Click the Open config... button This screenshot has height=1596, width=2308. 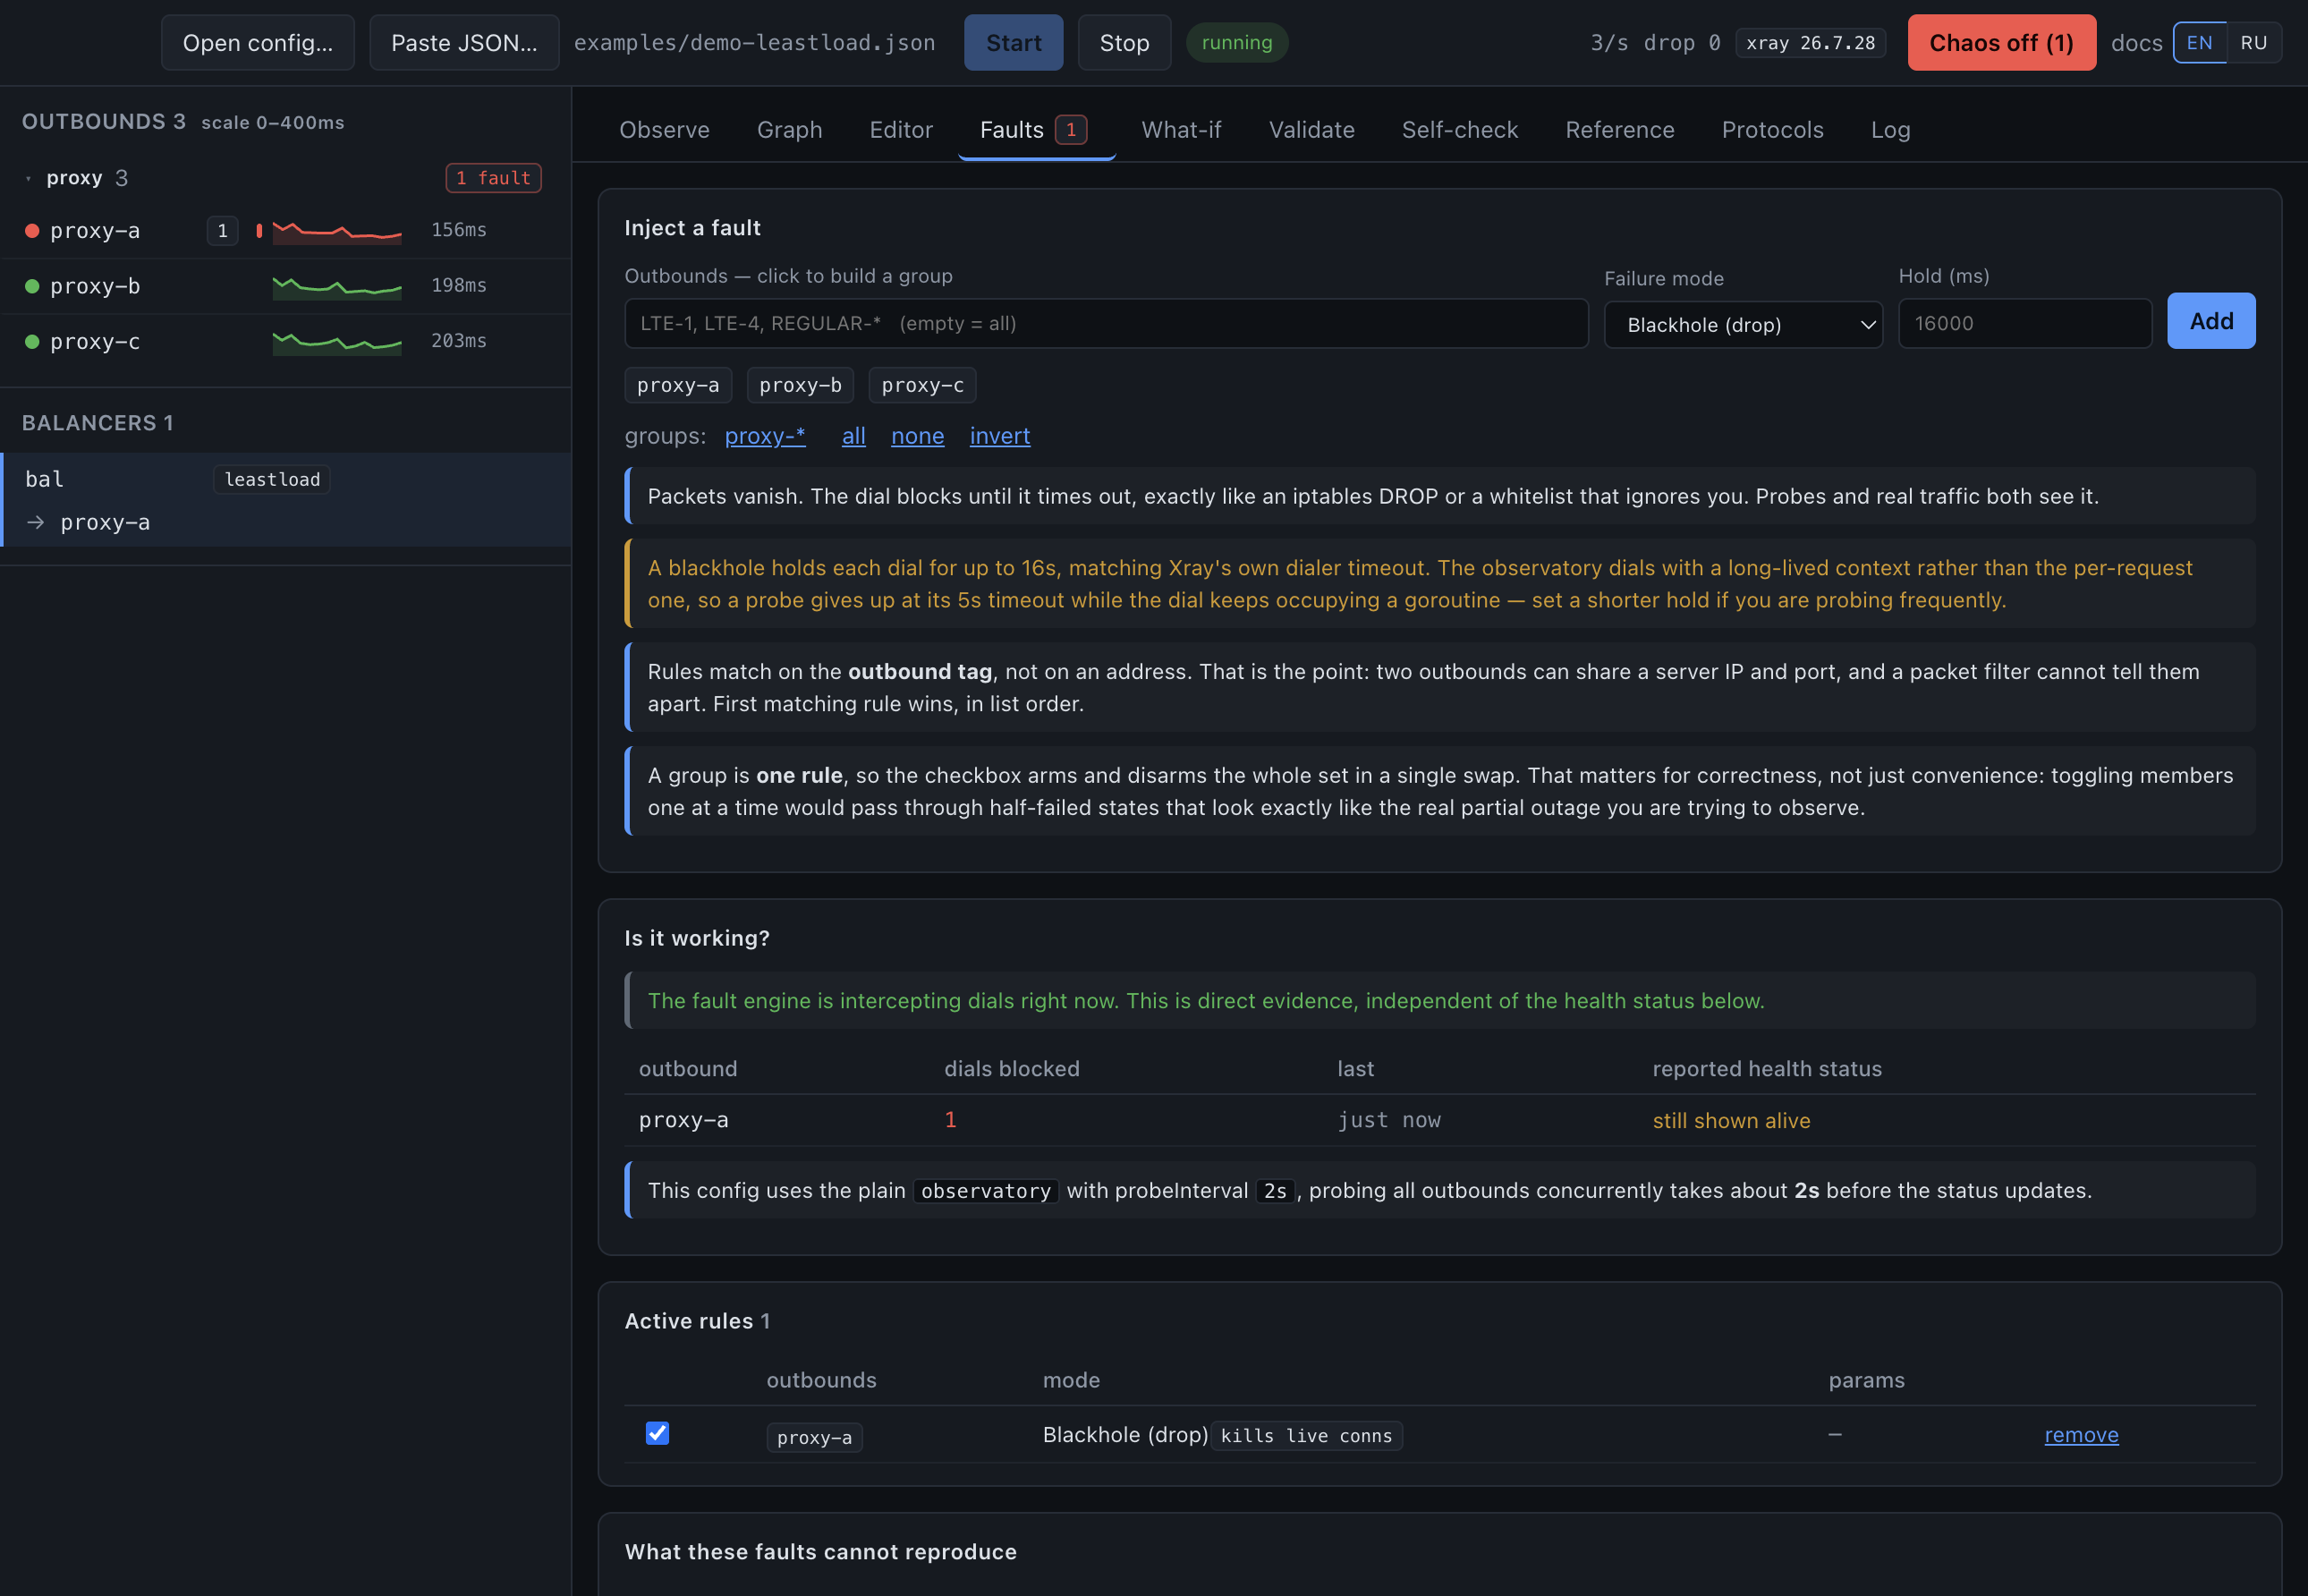tap(258, 43)
